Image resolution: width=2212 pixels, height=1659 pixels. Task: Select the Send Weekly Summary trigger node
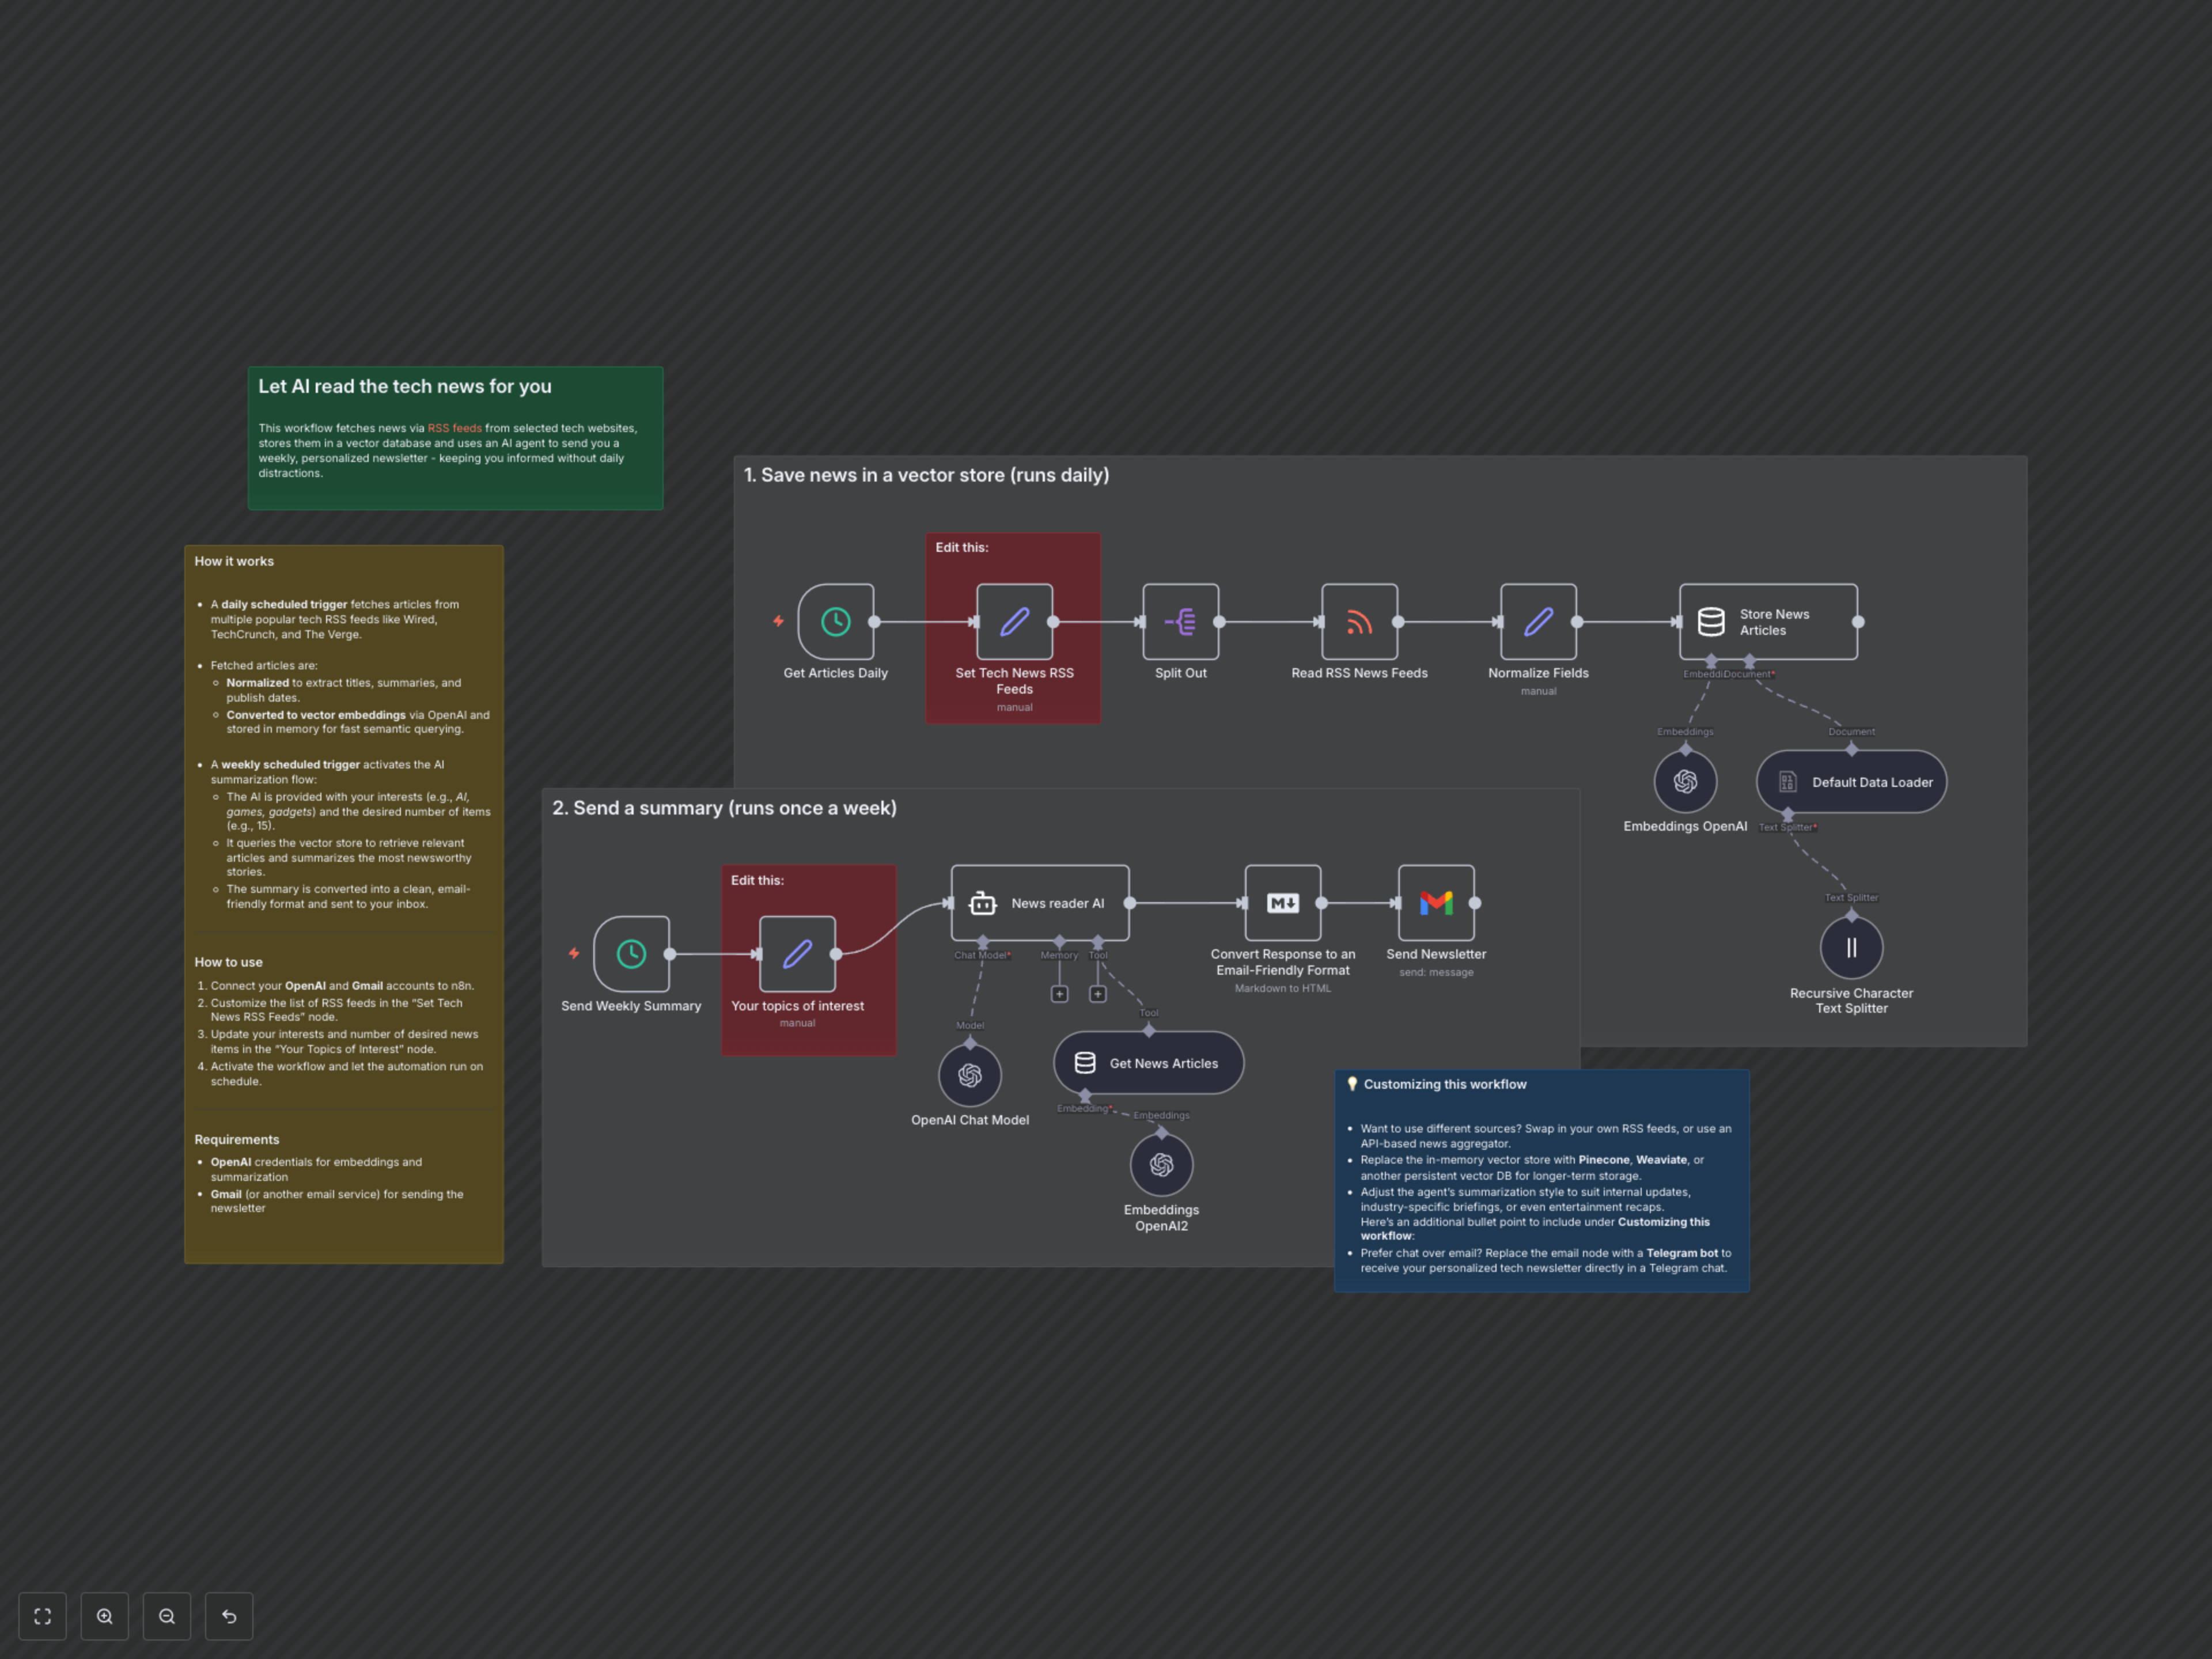click(x=631, y=954)
